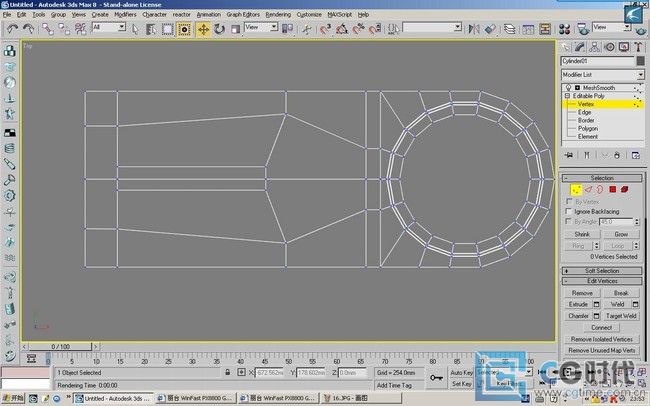The width and height of the screenshot is (650, 406).
Task: Enable the Ignore Backfacing checkbox
Action: coord(569,211)
